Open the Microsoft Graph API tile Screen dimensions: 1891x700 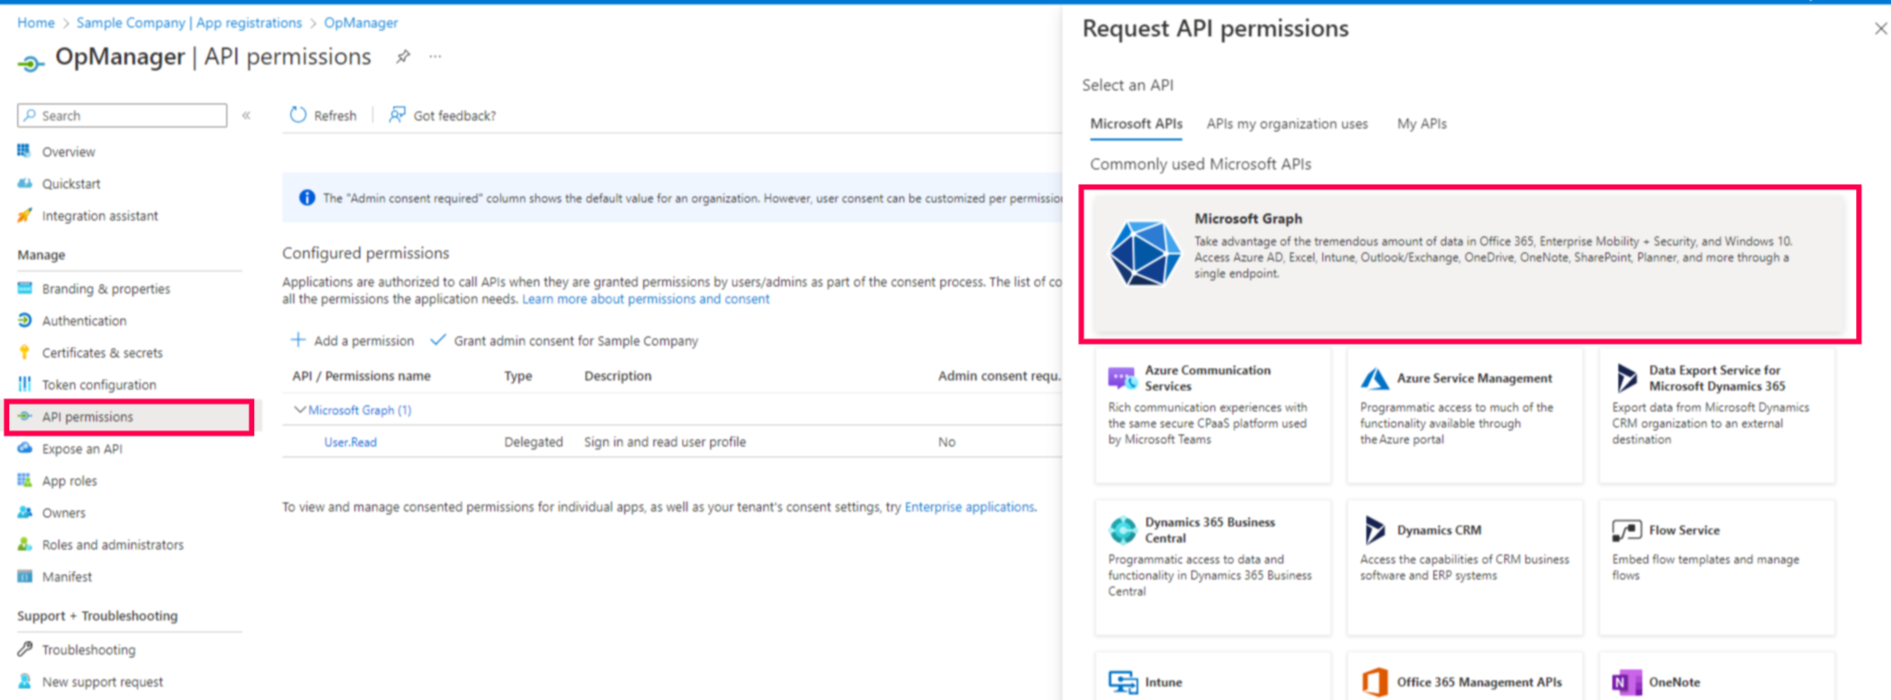click(1468, 262)
